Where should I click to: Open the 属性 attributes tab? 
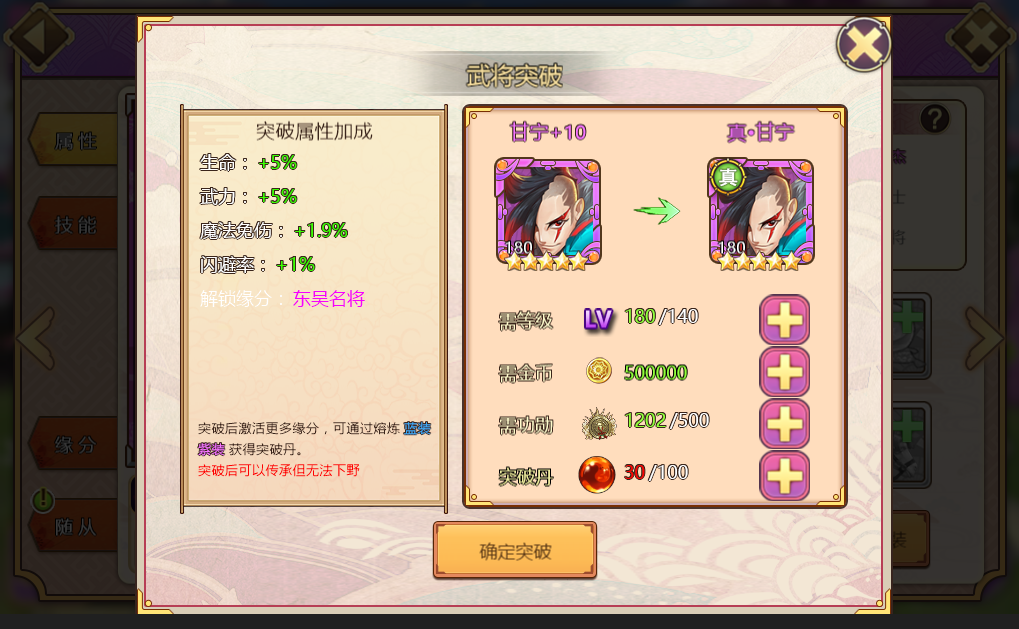tap(73, 140)
